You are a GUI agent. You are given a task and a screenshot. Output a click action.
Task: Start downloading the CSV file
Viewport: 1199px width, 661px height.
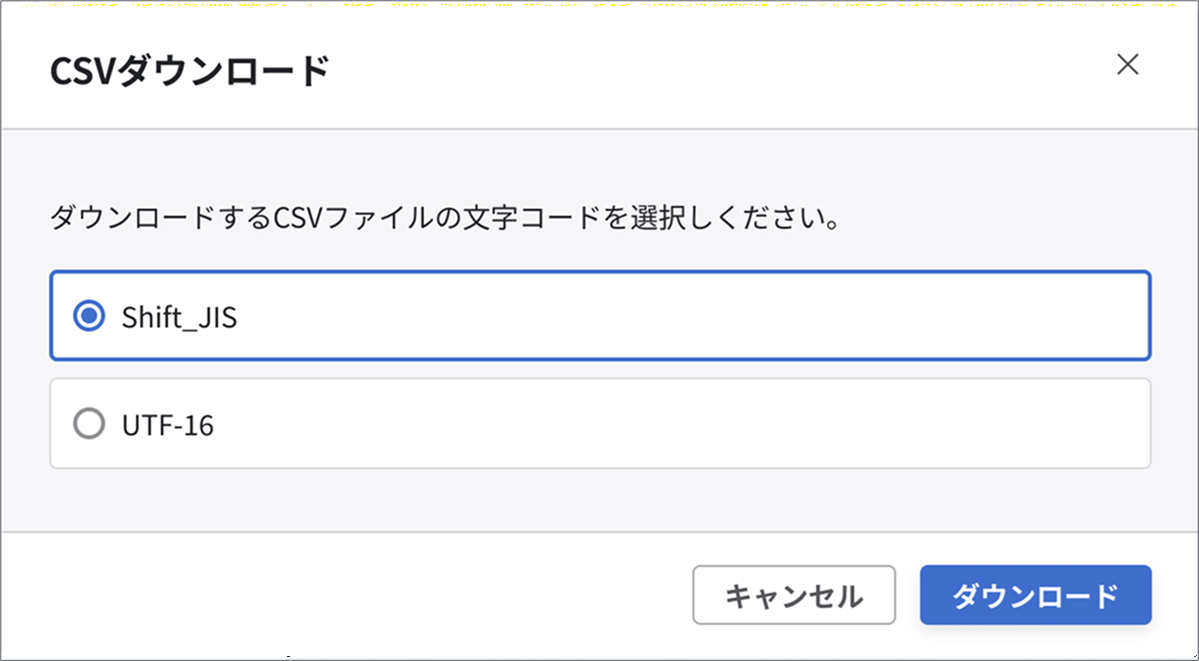1035,594
